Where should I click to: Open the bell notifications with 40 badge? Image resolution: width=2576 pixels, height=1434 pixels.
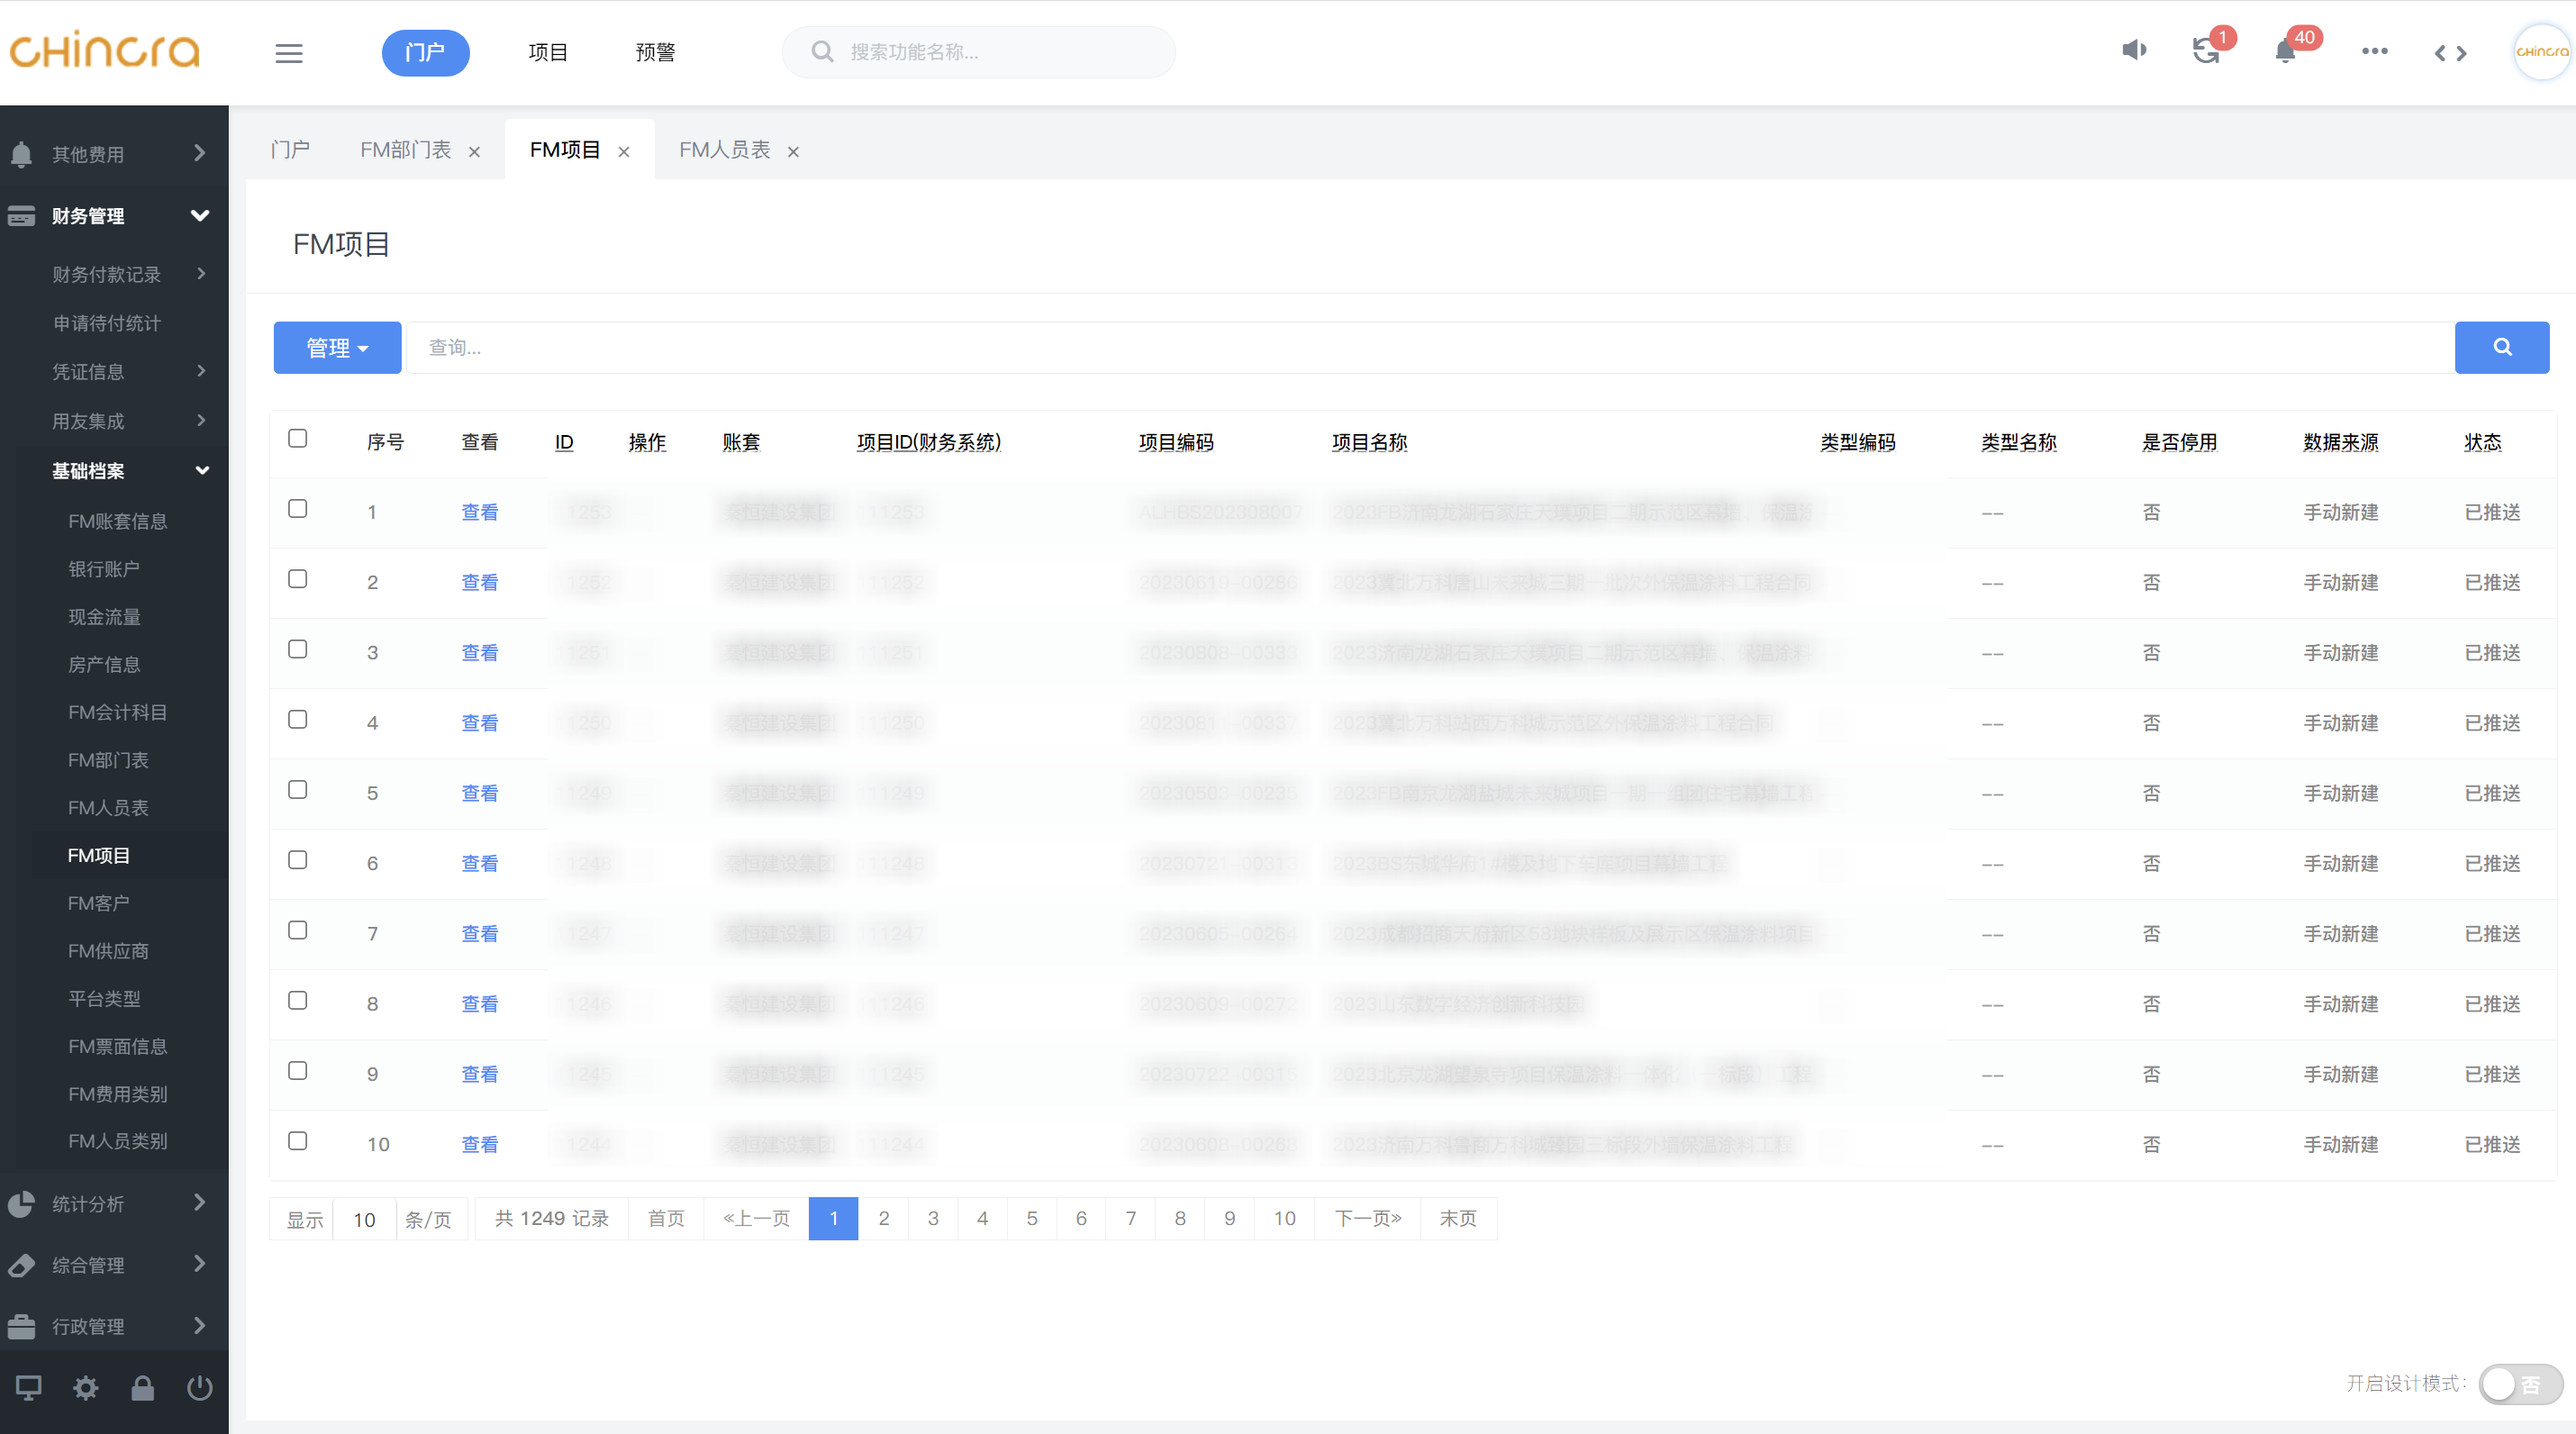[2286, 50]
